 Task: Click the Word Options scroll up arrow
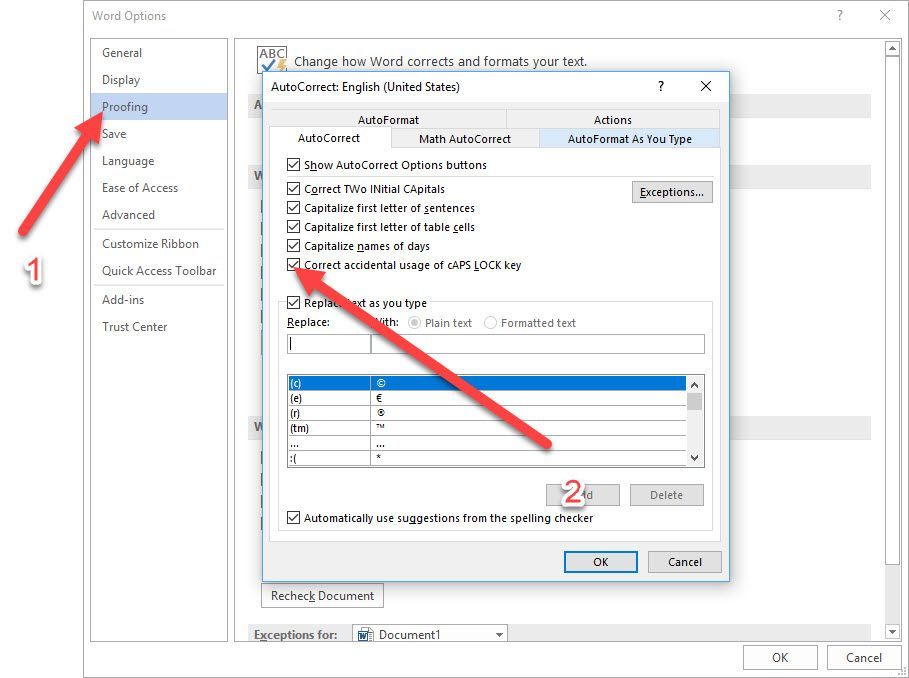892,49
